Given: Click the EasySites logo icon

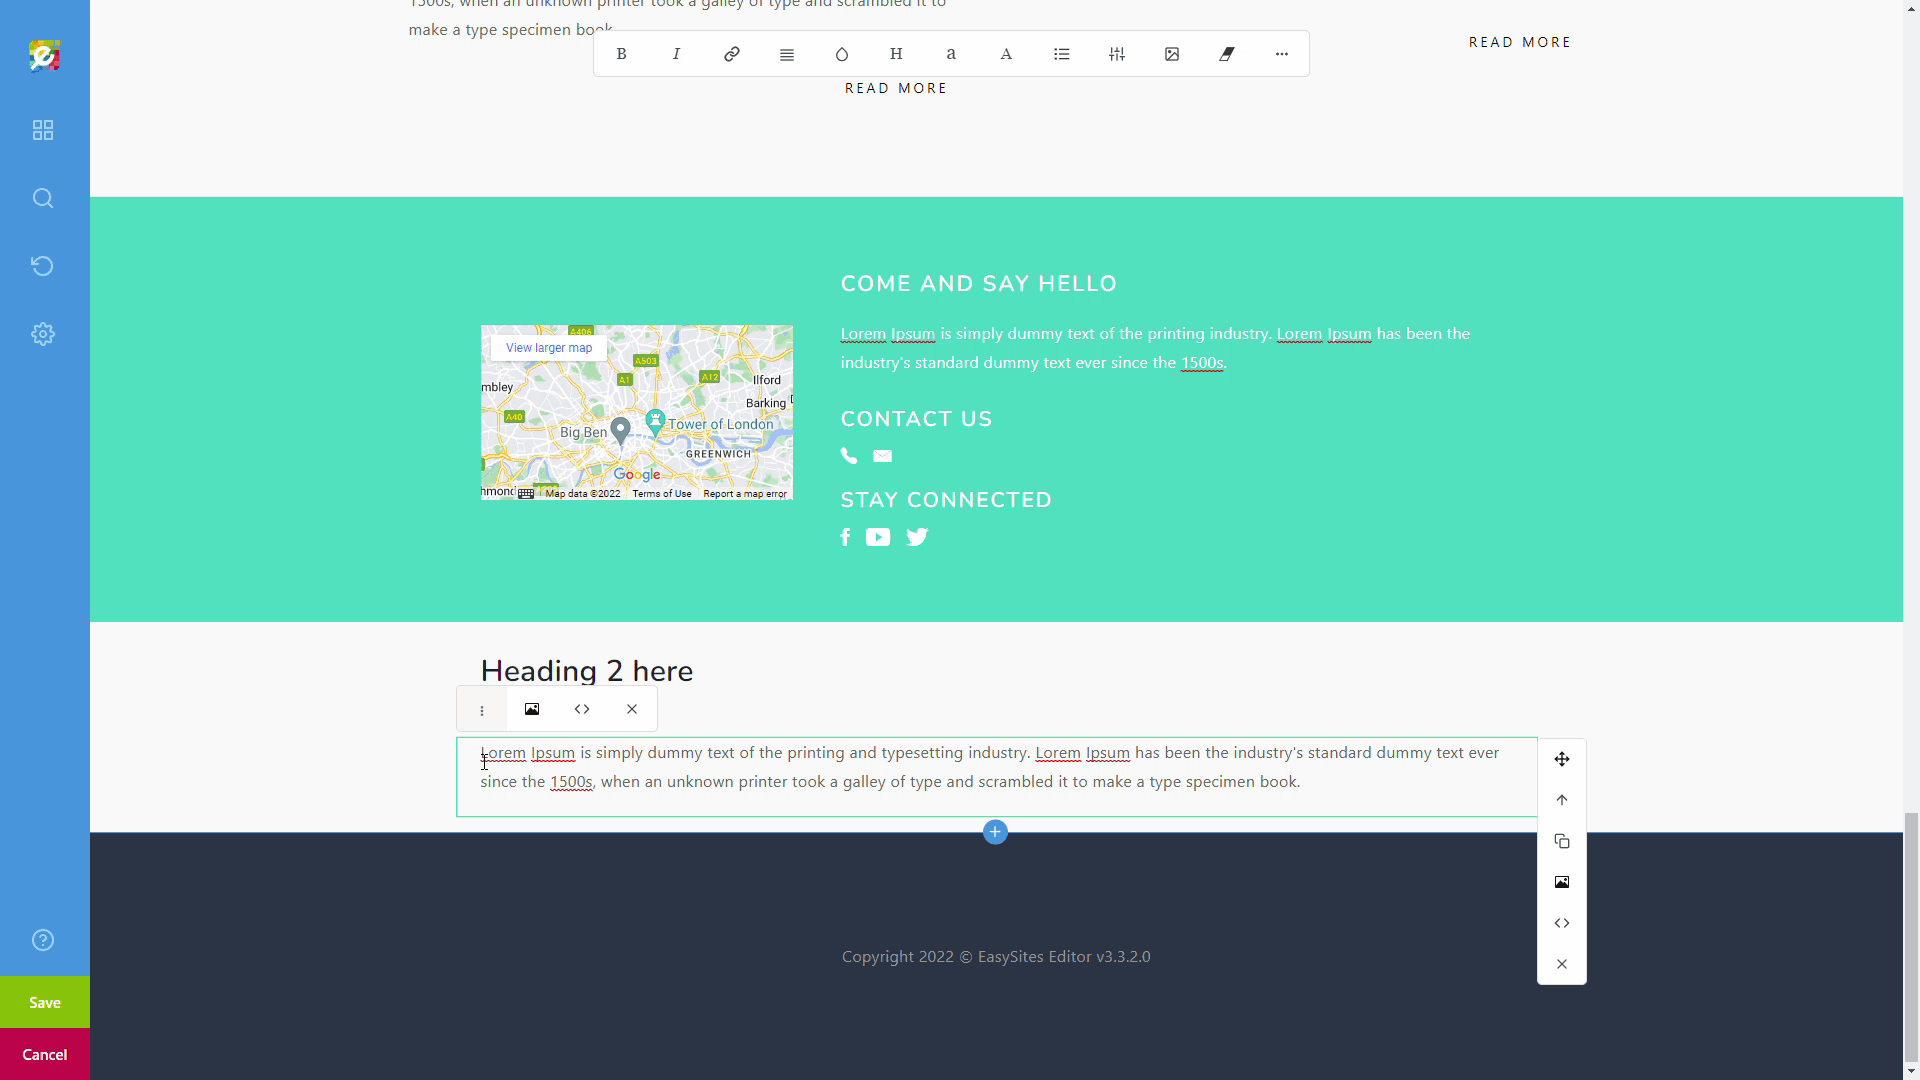Looking at the screenshot, I should pos(44,56).
